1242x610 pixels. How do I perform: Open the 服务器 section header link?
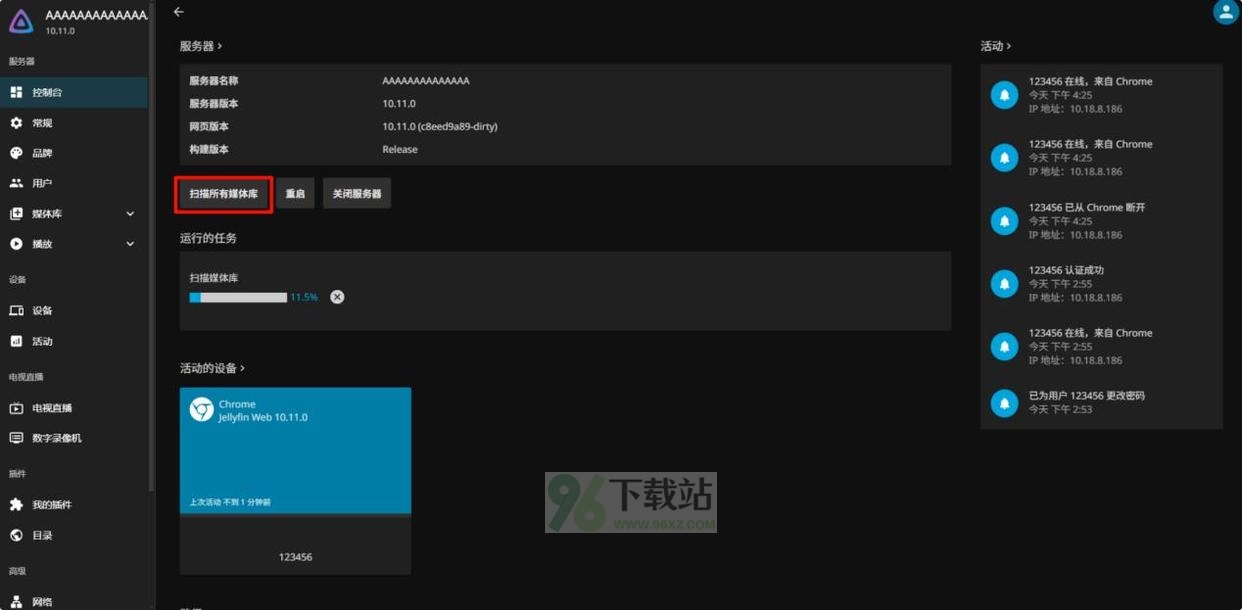200,46
